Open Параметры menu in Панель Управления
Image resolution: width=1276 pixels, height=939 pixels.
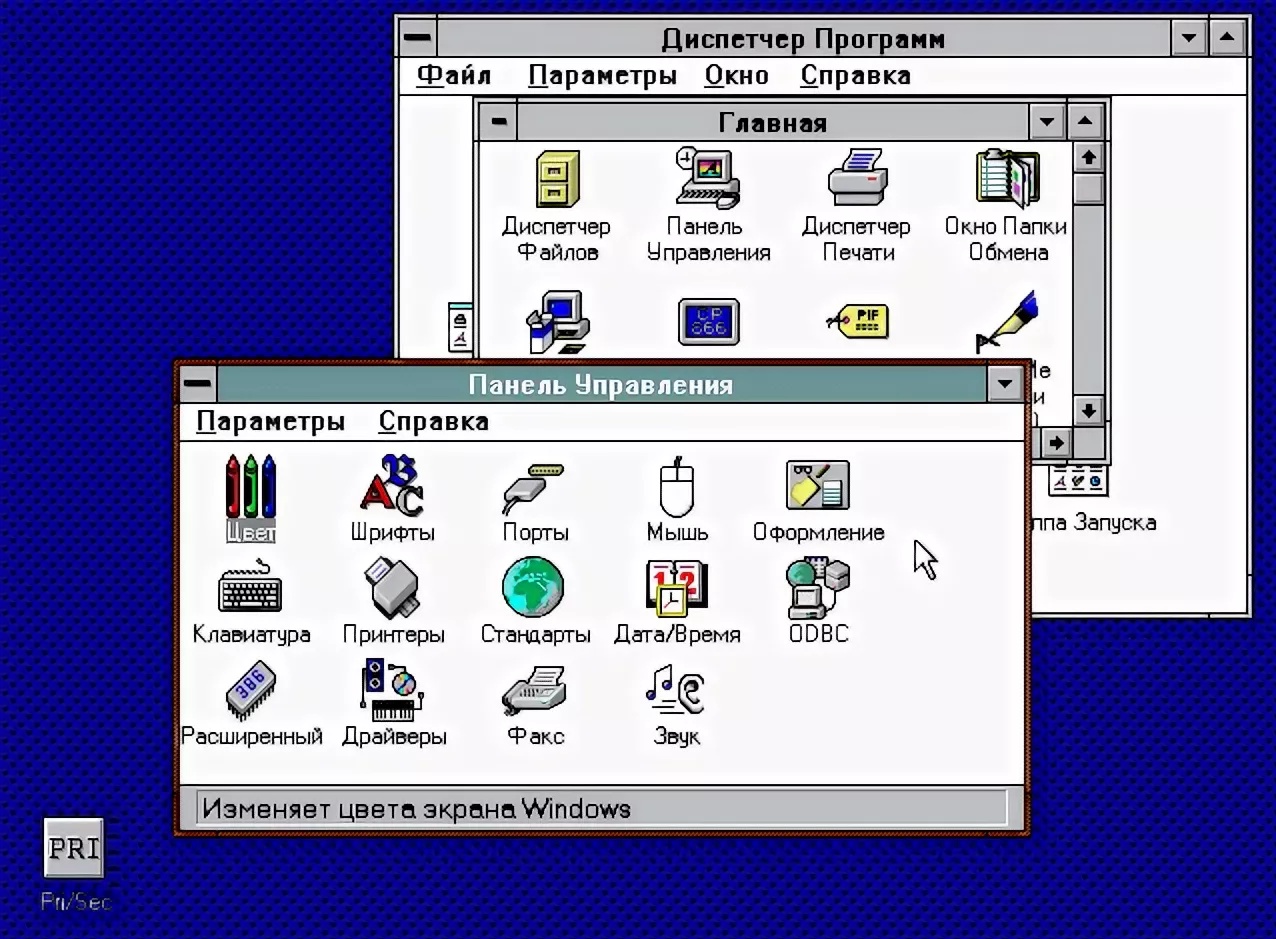[270, 421]
